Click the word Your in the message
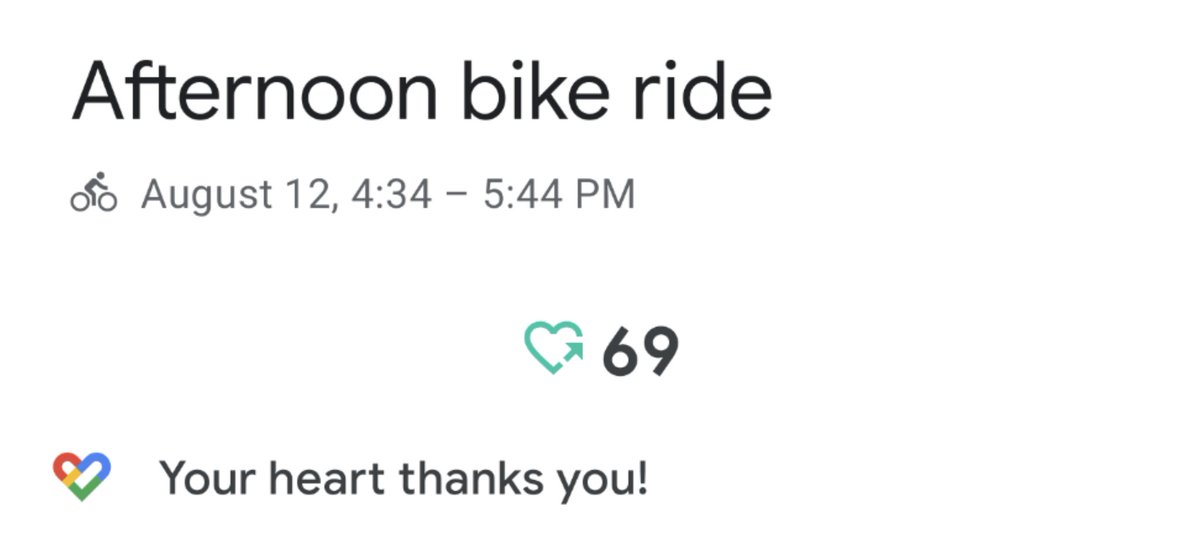 coord(205,478)
